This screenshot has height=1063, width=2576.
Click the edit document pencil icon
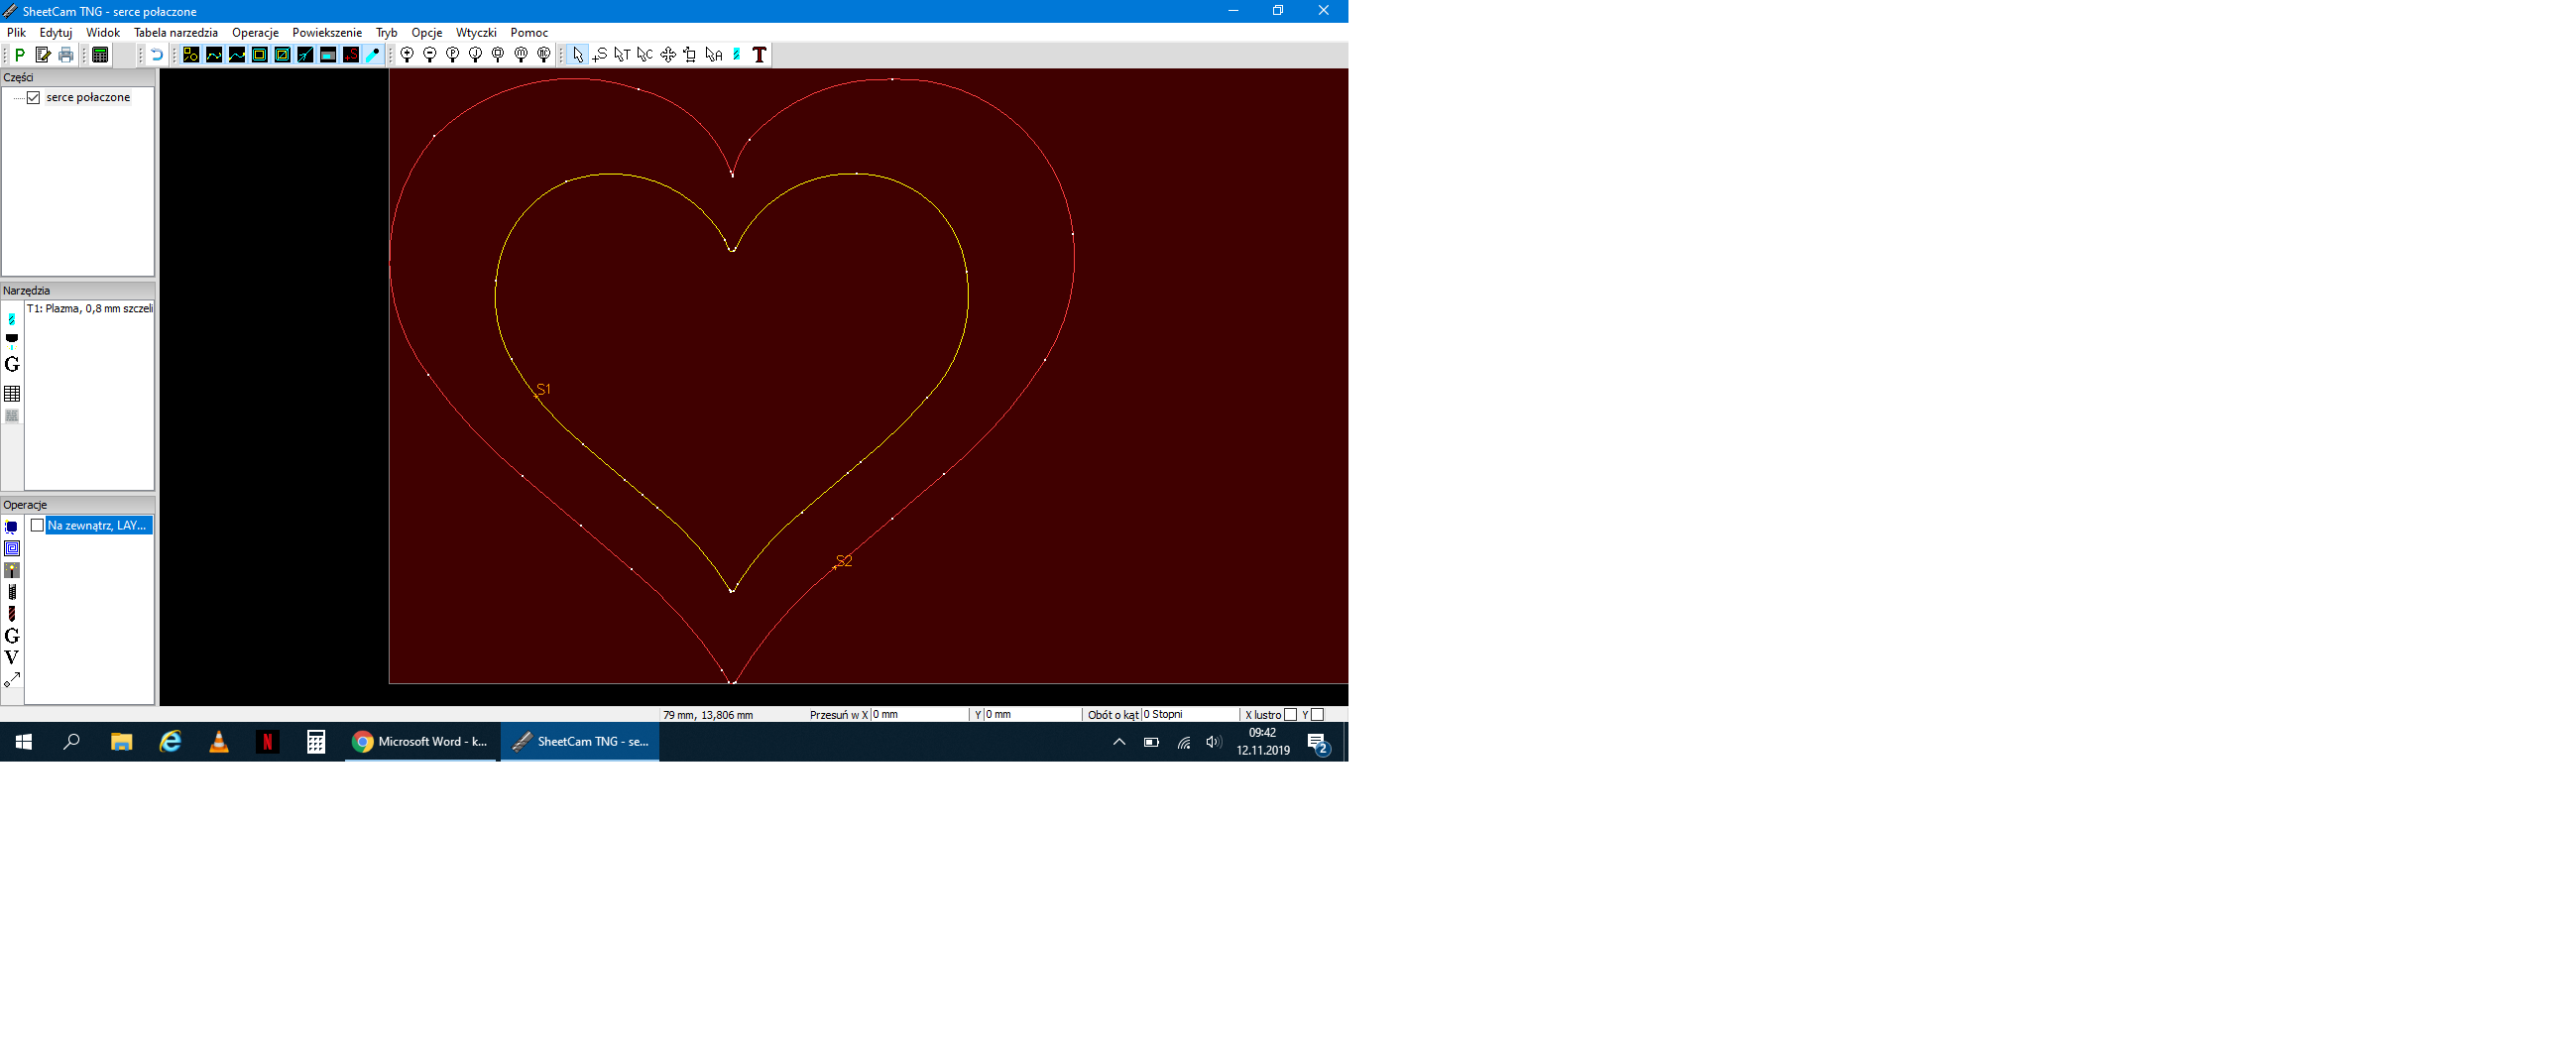[43, 55]
